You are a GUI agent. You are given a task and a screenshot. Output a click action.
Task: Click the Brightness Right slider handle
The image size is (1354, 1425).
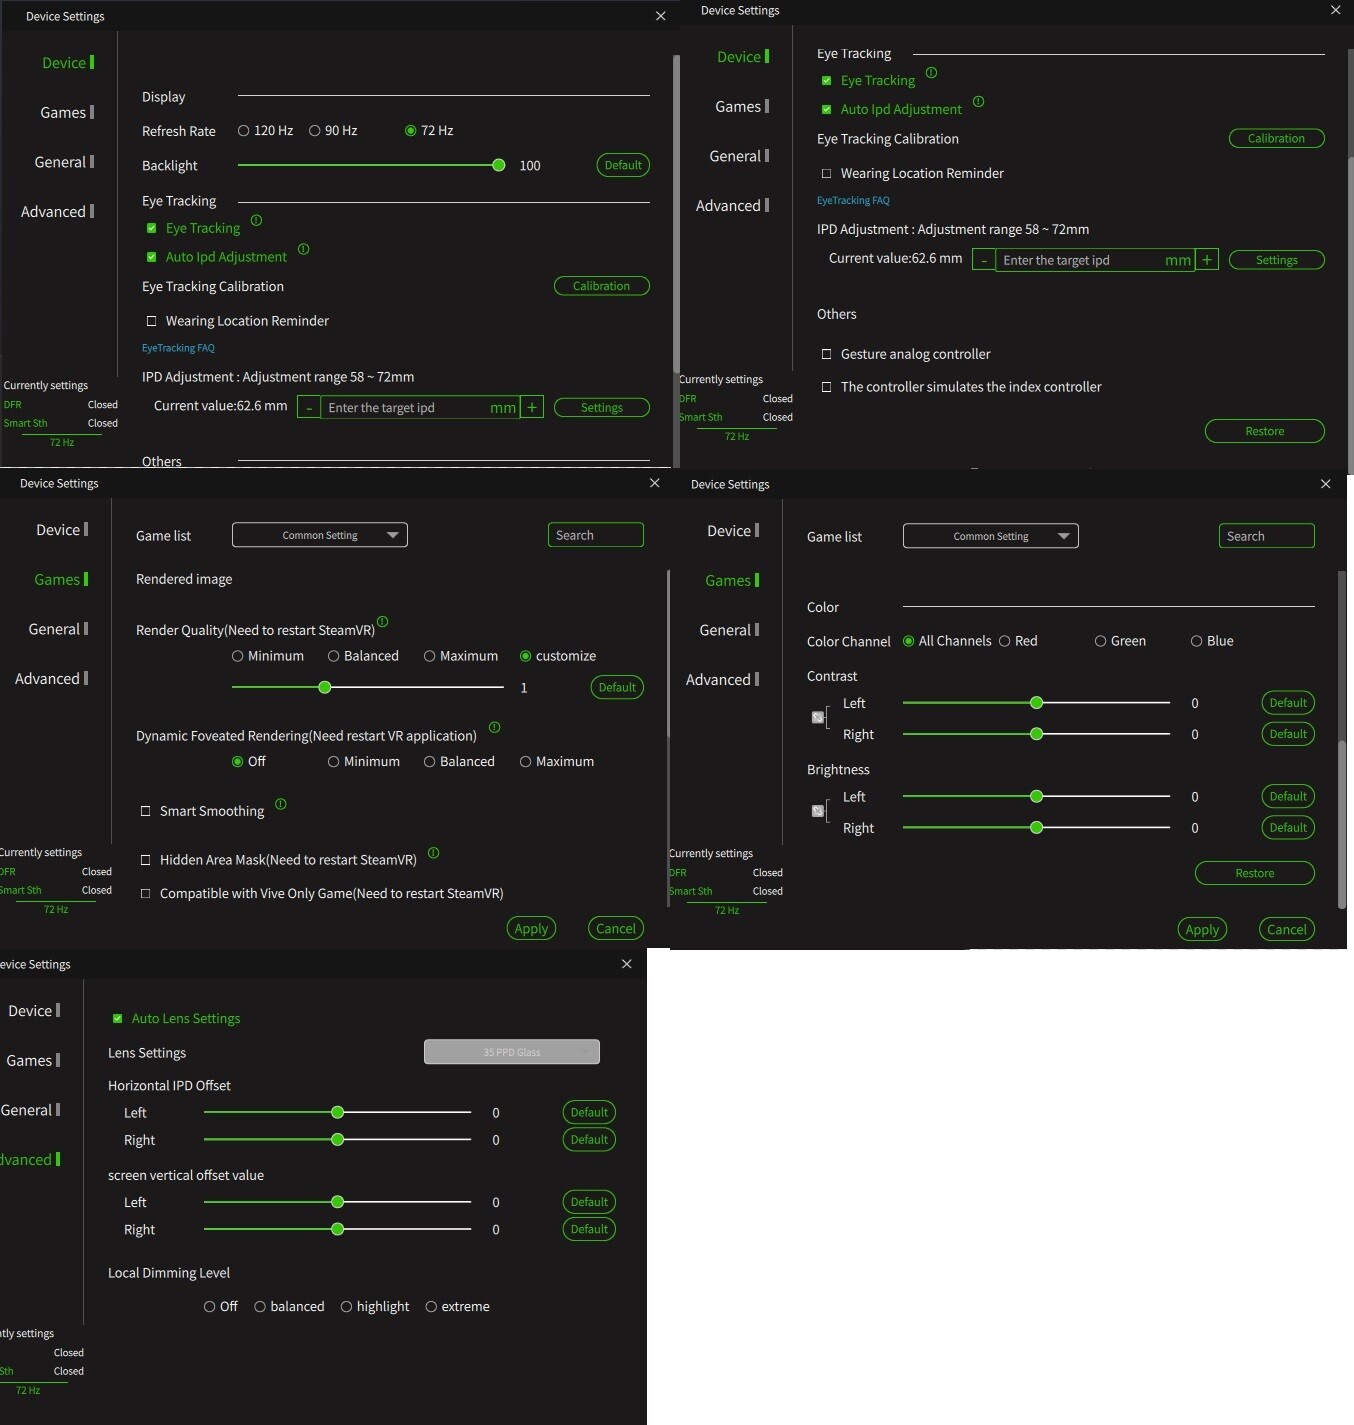click(1037, 828)
